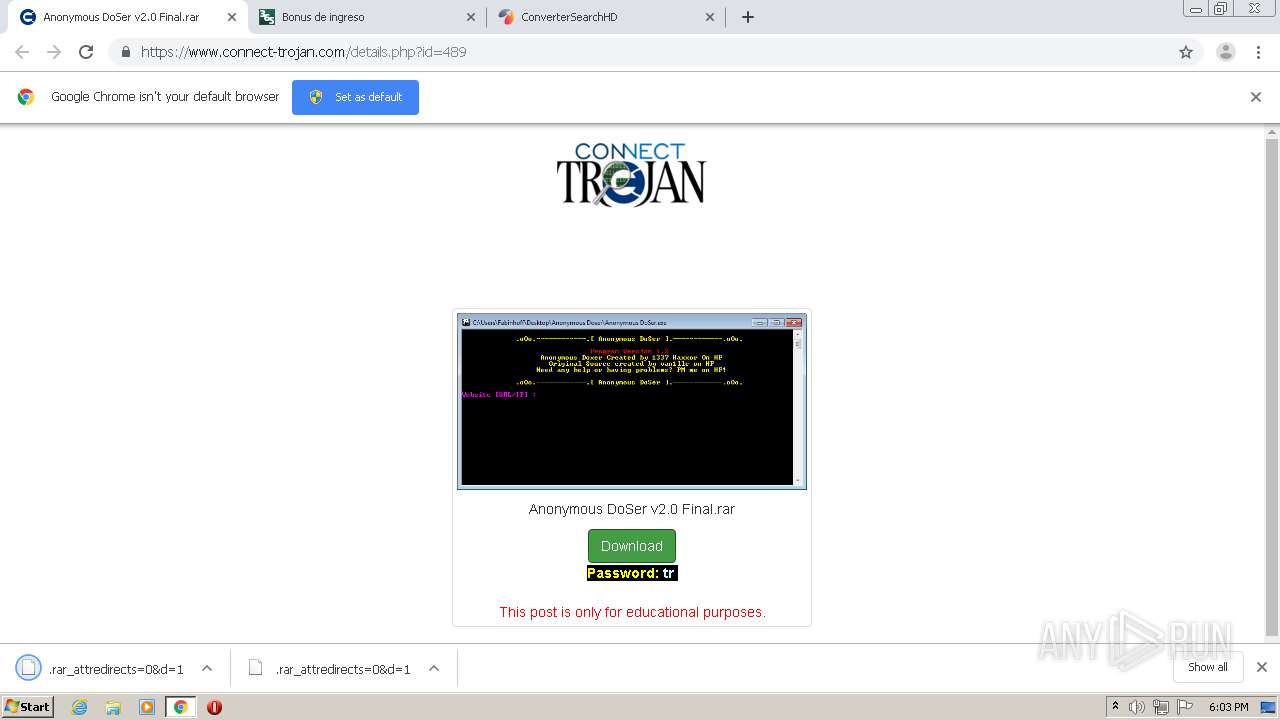Reload the current page
Image resolution: width=1280 pixels, height=720 pixels.
pyautogui.click(x=86, y=52)
